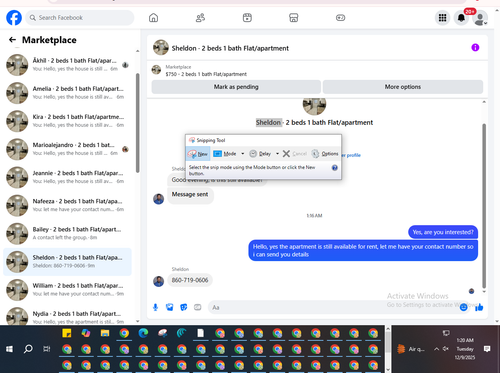Open the Jeannie conversation
Screen dimensions: 500x373
click(x=67, y=177)
